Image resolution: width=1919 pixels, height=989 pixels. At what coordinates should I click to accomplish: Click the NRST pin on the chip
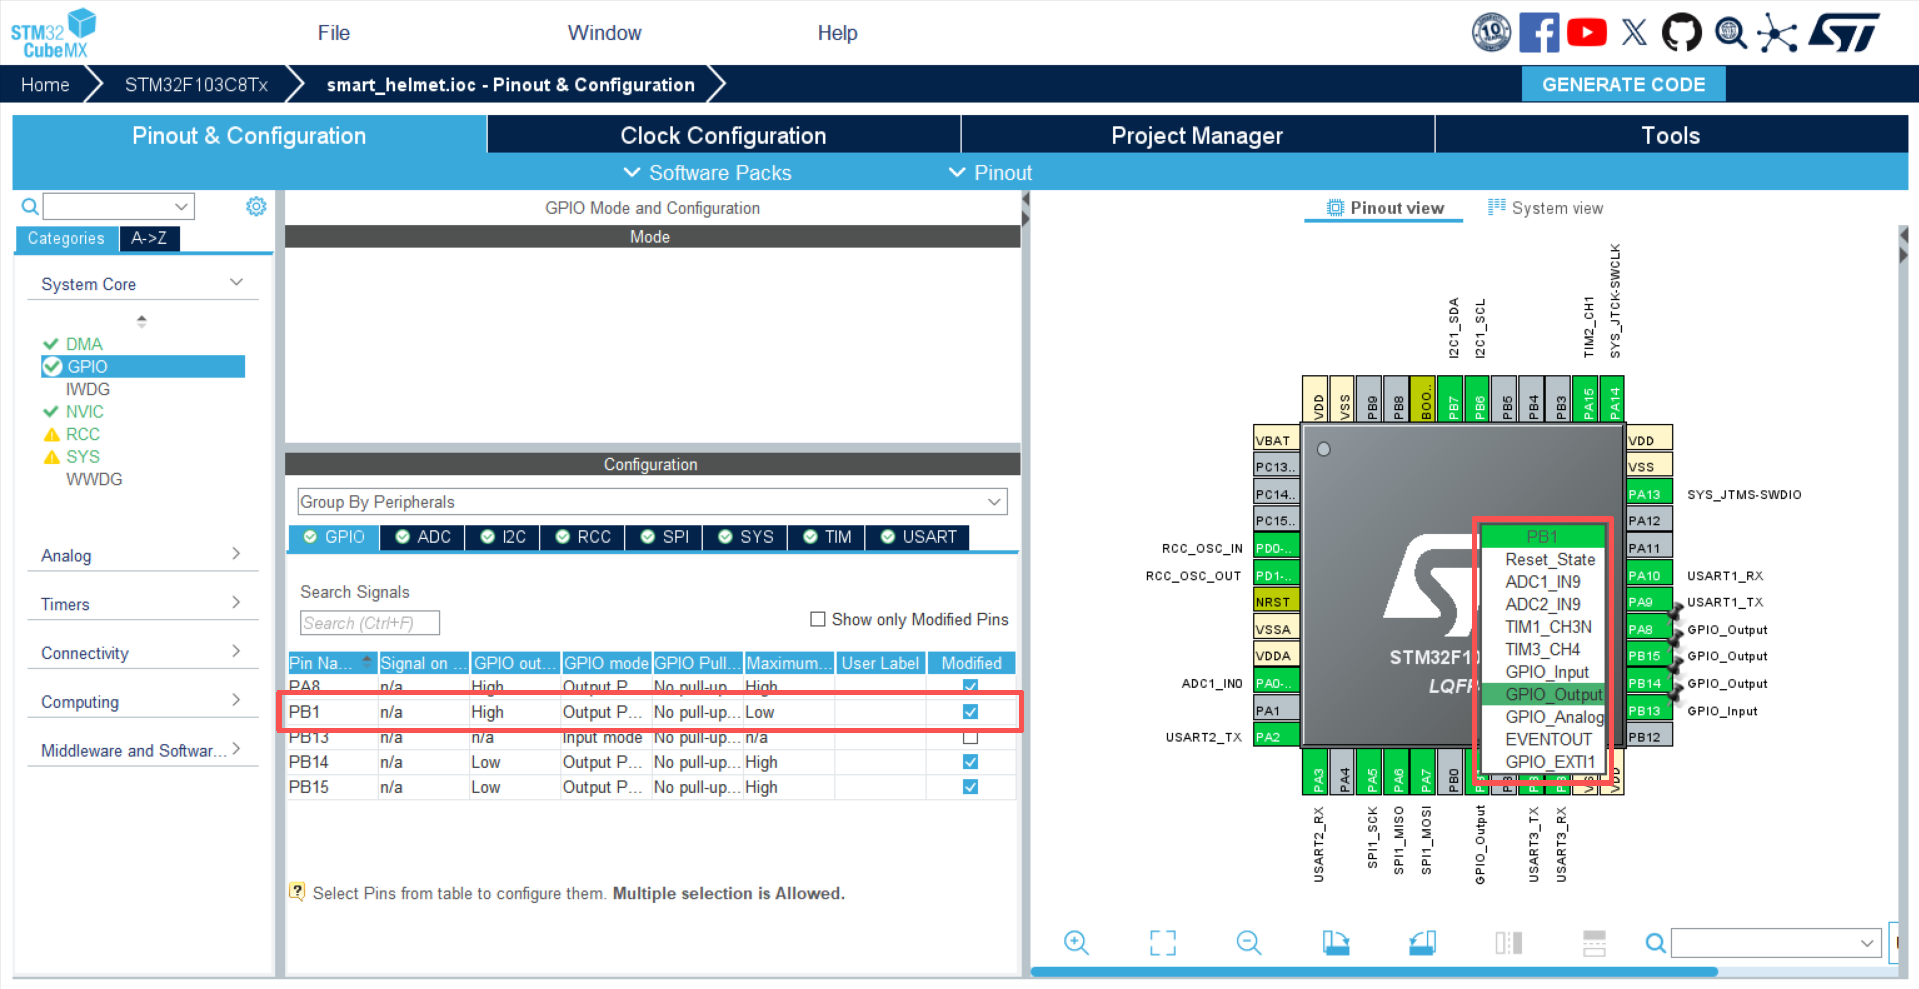(1276, 602)
